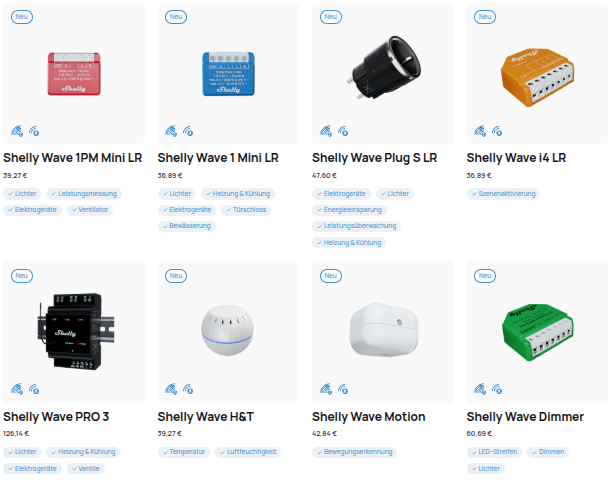This screenshot has width=611, height=485.
Task: Click the white Shelly Wave Motion sensor image
Action: [x=384, y=330]
